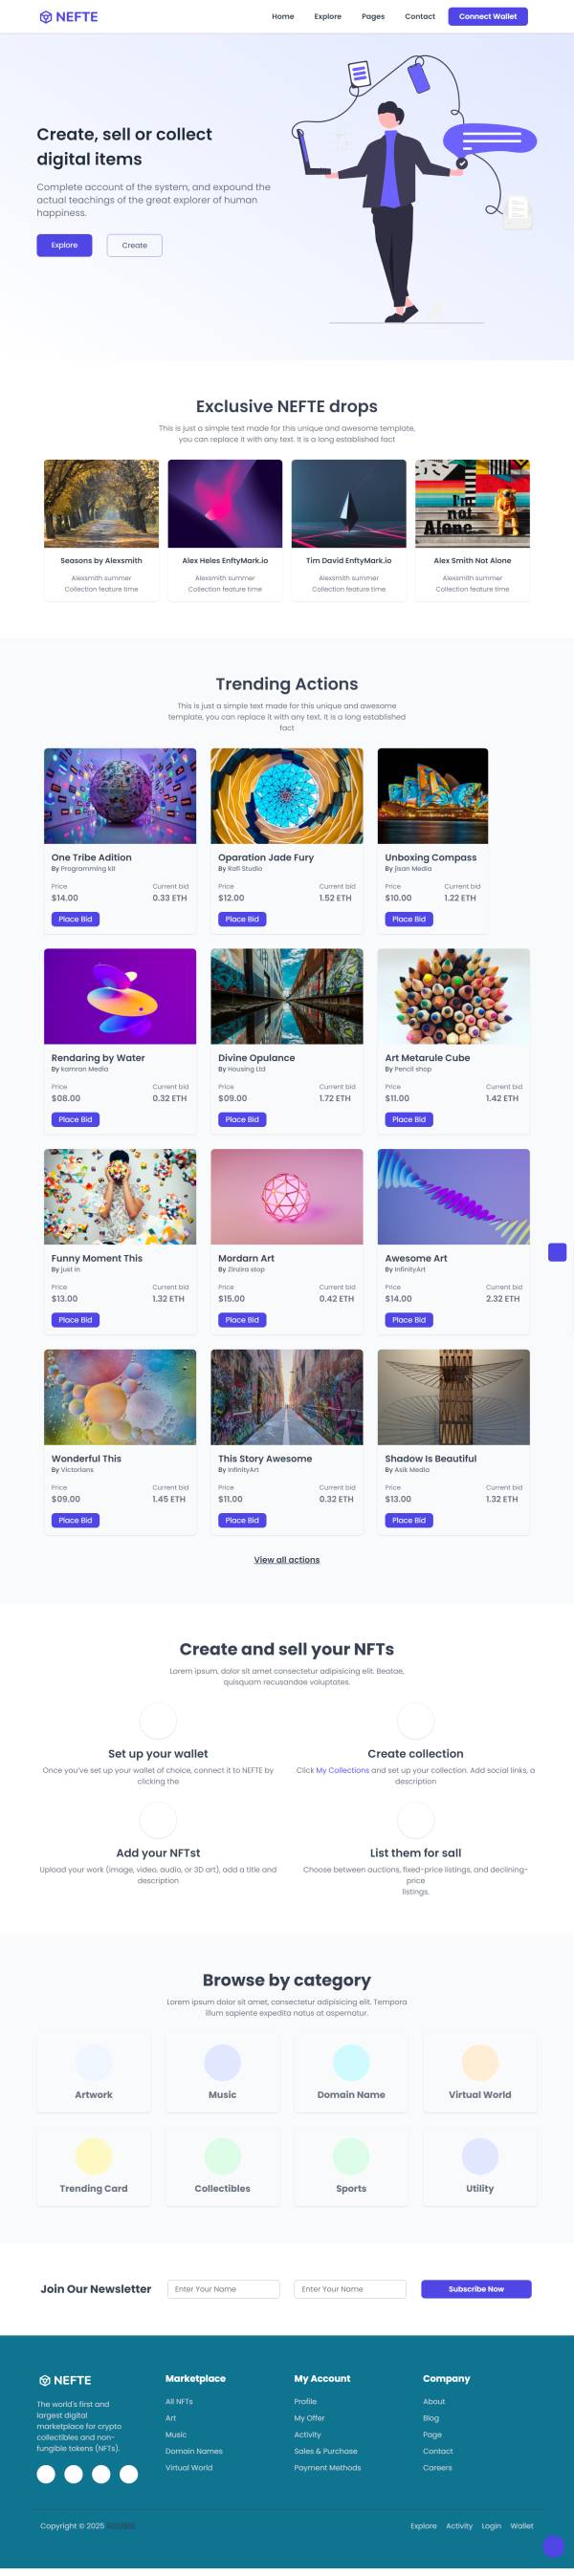Click the Connect Wallet button
Image resolution: width=574 pixels, height=2576 pixels.
click(x=488, y=17)
